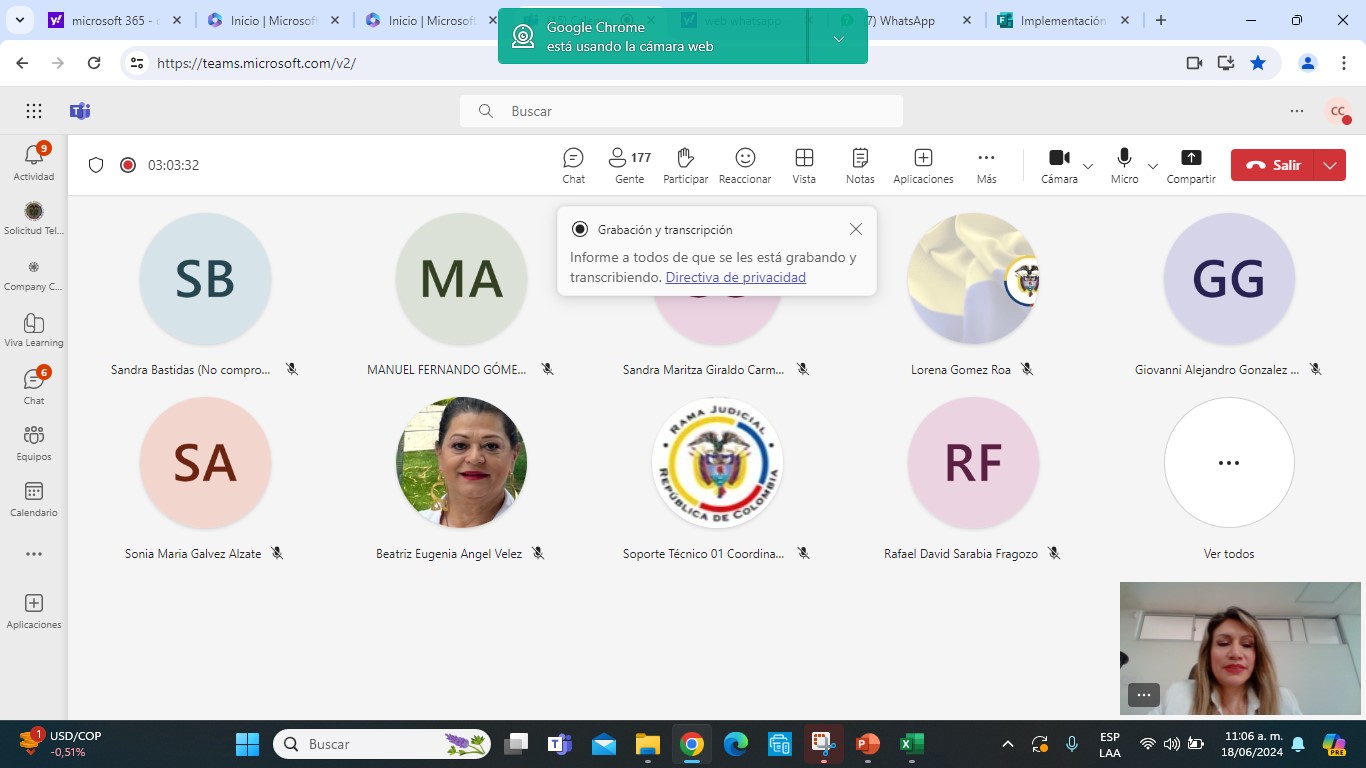
Task: Click the recording indicator icon
Action: pyautogui.click(x=128, y=165)
